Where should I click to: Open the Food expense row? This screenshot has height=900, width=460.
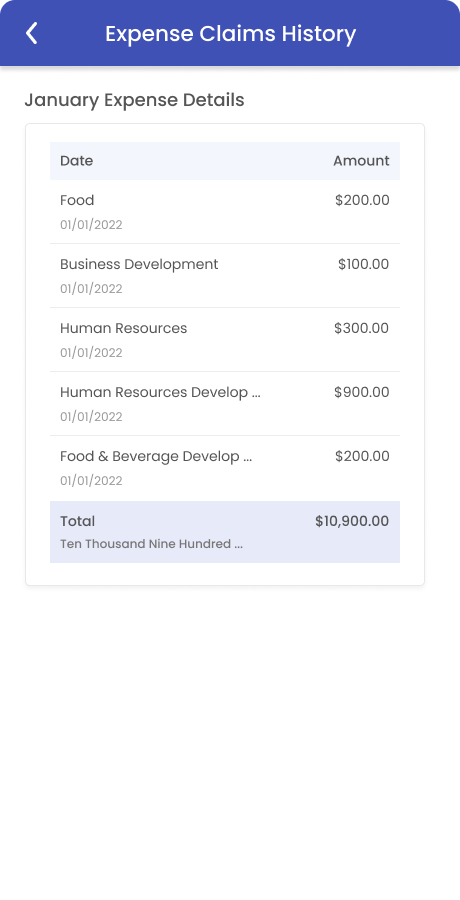(x=225, y=212)
